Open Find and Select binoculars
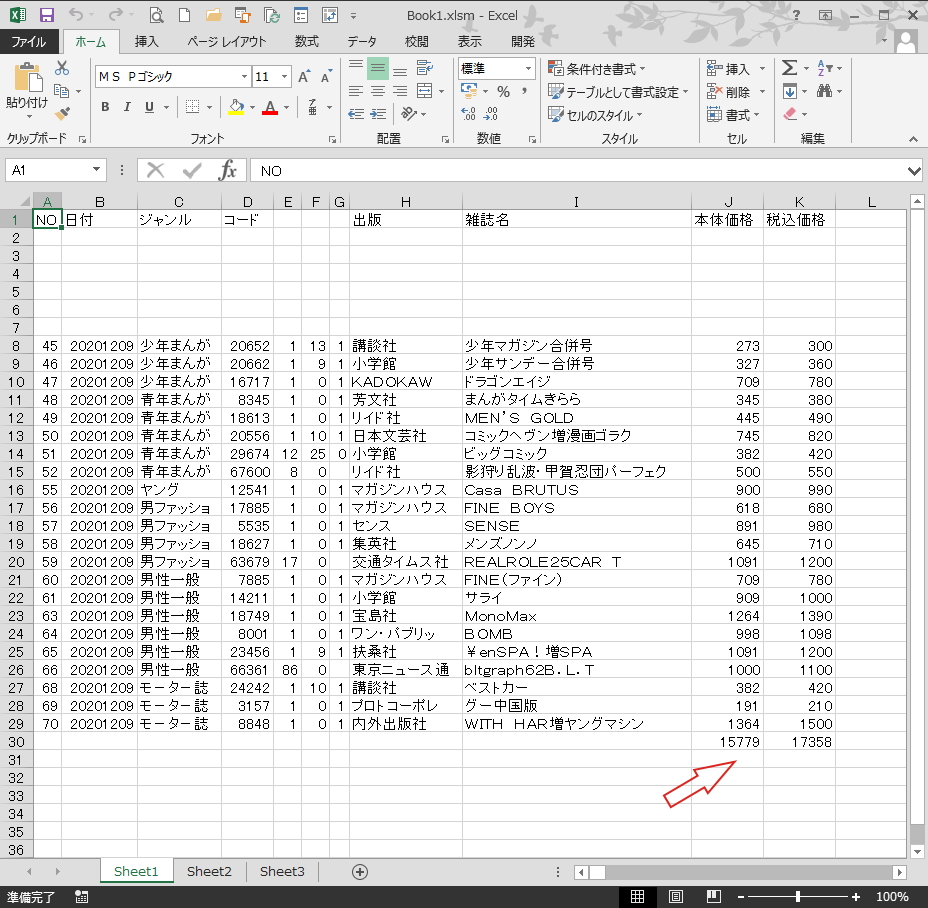Screen dimensions: 928x908 tap(824, 91)
